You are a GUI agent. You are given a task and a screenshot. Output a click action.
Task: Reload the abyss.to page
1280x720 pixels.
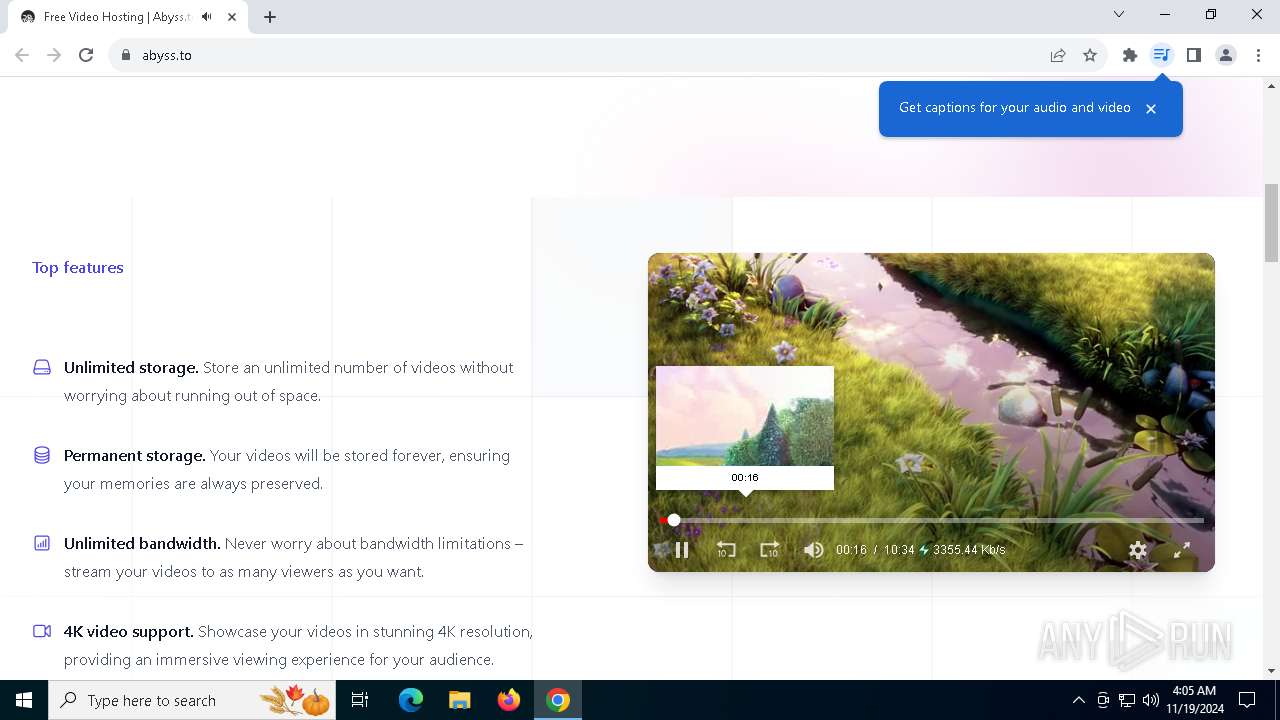[x=86, y=55]
